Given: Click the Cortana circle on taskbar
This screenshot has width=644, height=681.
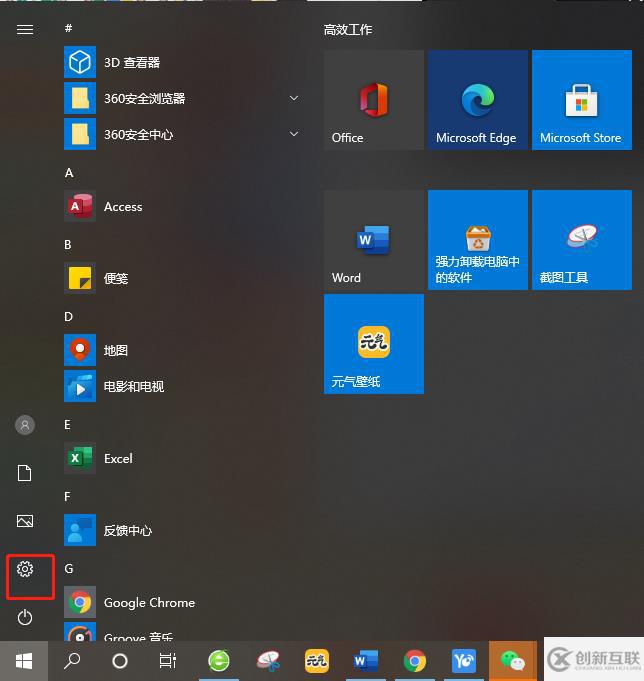Looking at the screenshot, I should (120, 661).
